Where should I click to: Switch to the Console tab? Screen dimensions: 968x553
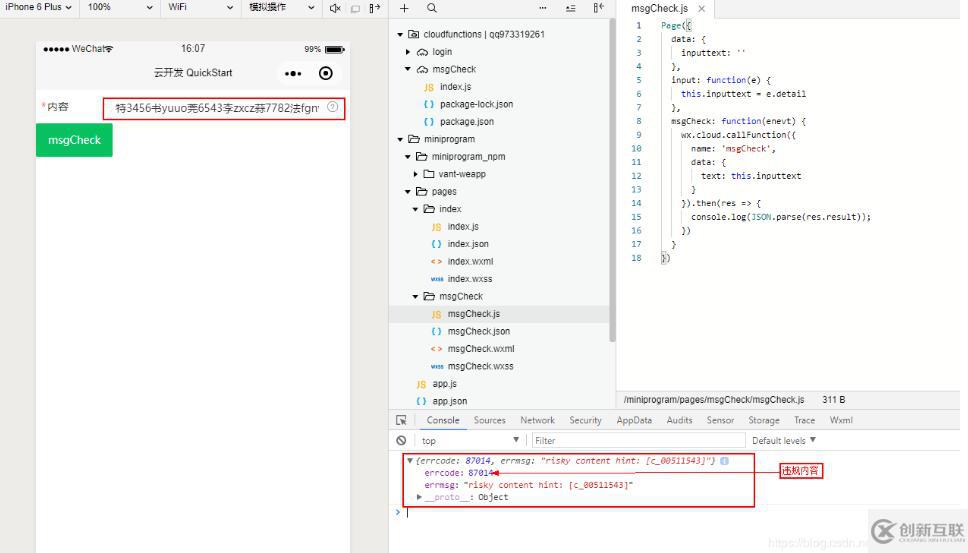click(443, 420)
